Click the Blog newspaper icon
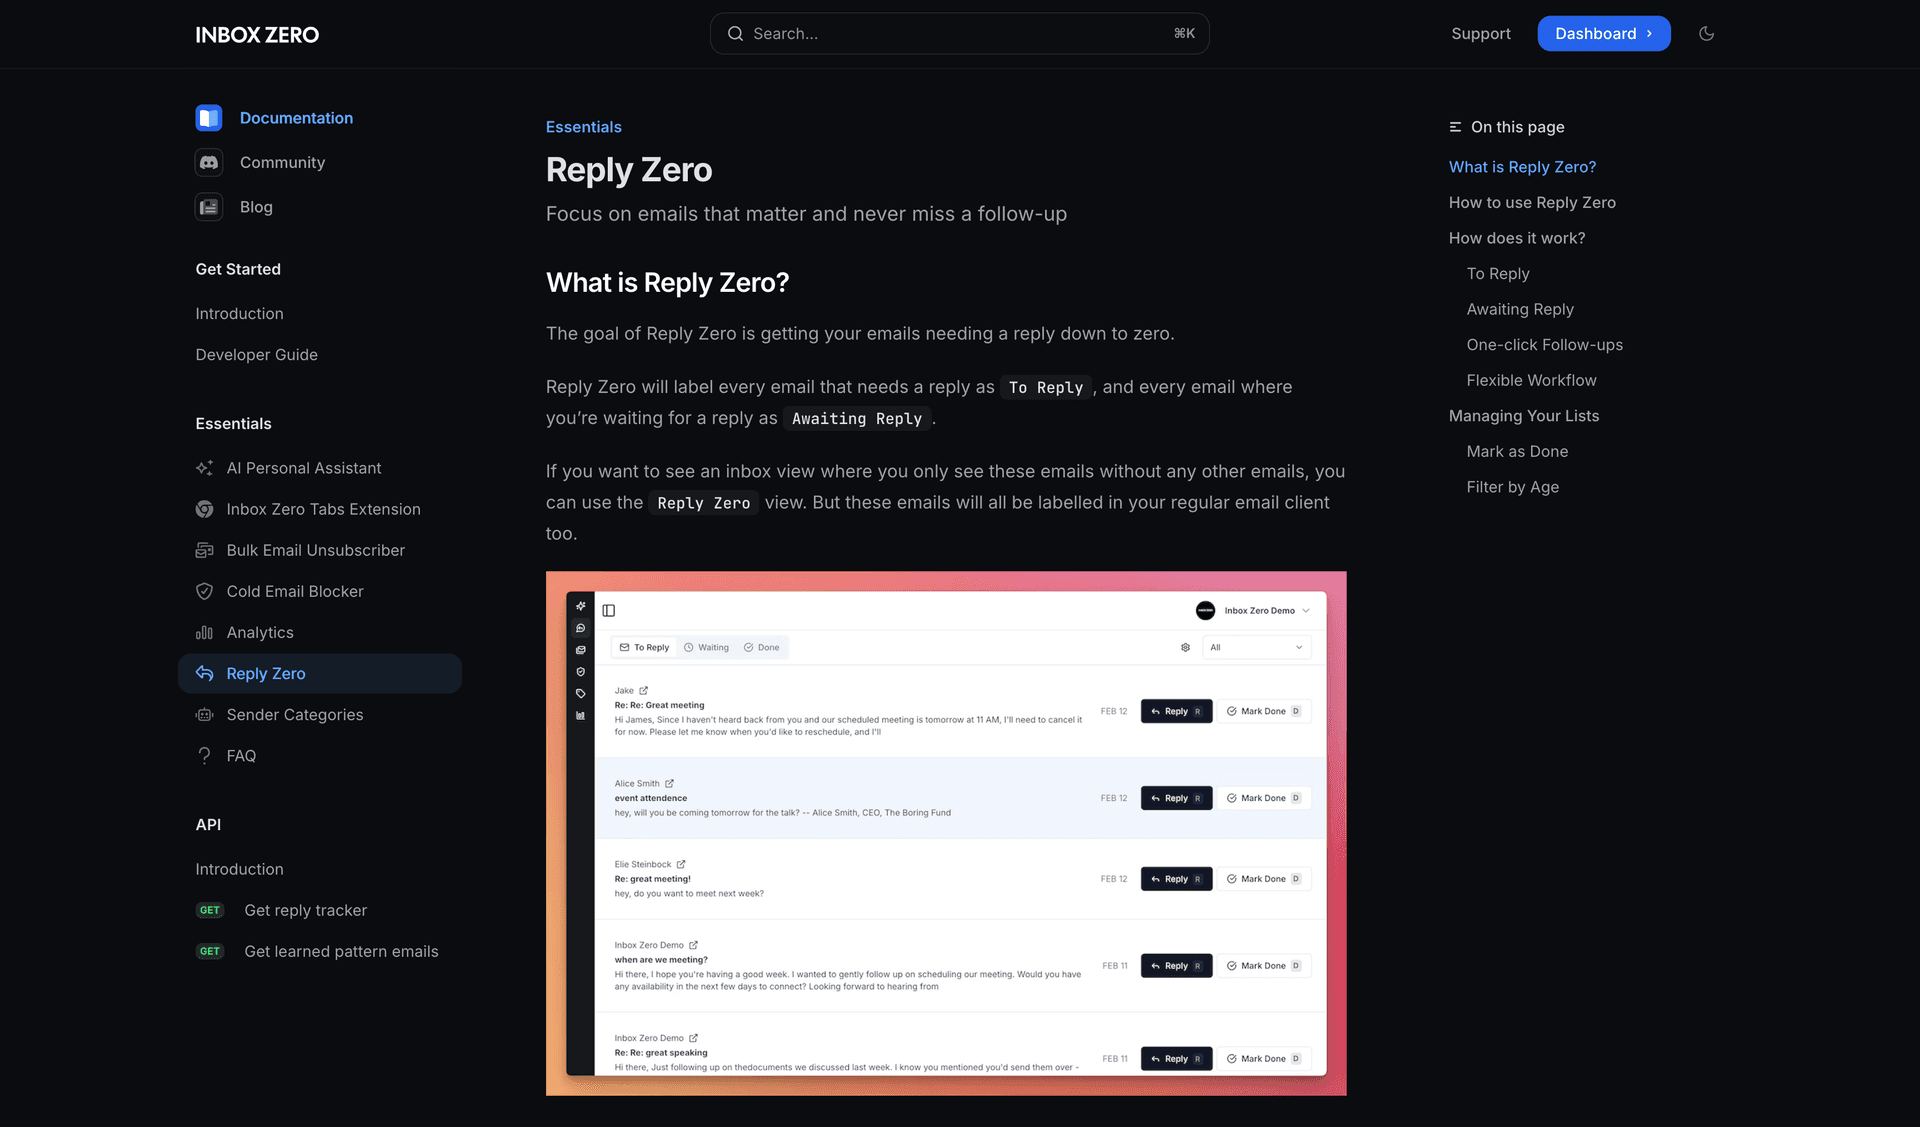1920x1127 pixels. [208, 207]
